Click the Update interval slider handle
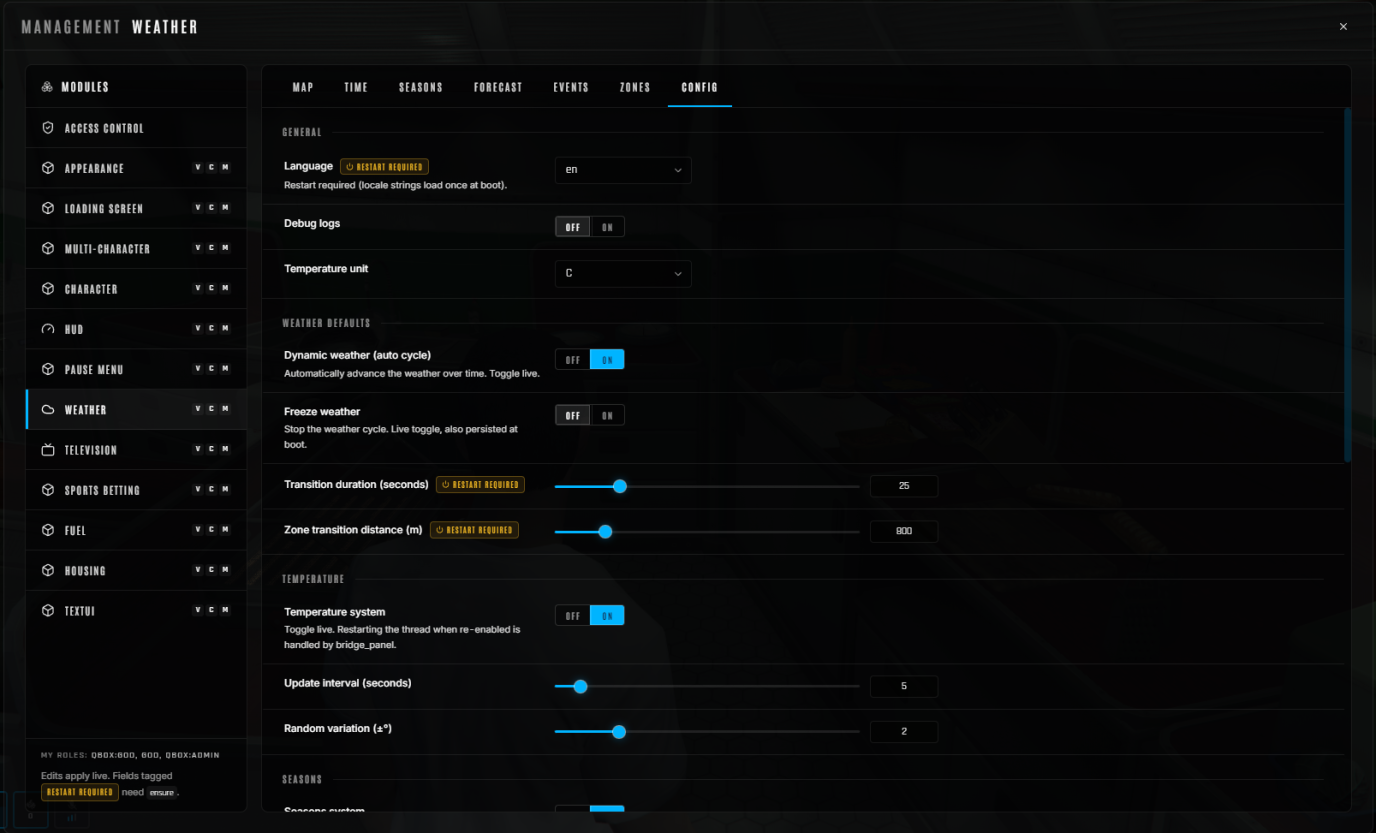Screen dimensions: 1376x833 point(580,687)
